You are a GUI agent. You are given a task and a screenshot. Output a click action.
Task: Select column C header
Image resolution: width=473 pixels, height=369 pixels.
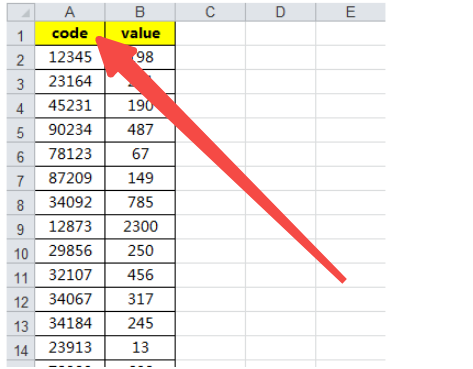210,12
